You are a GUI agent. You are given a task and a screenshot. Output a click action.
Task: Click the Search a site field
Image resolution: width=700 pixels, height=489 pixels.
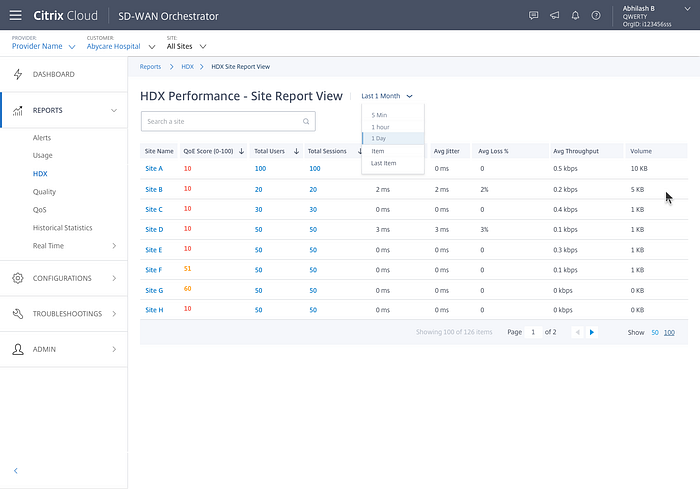pos(228,121)
